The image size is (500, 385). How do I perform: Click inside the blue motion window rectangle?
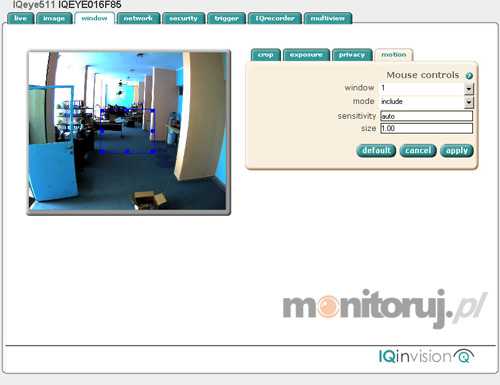tap(127, 131)
